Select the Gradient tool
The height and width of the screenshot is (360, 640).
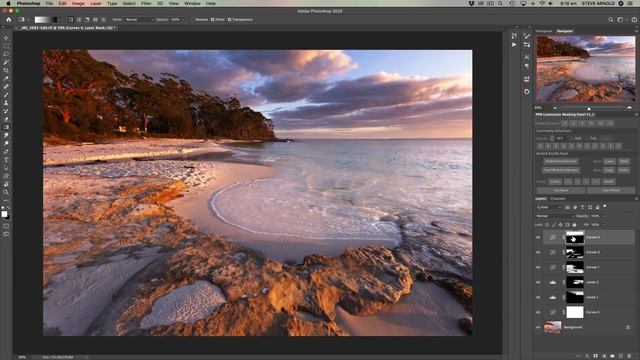click(6, 127)
